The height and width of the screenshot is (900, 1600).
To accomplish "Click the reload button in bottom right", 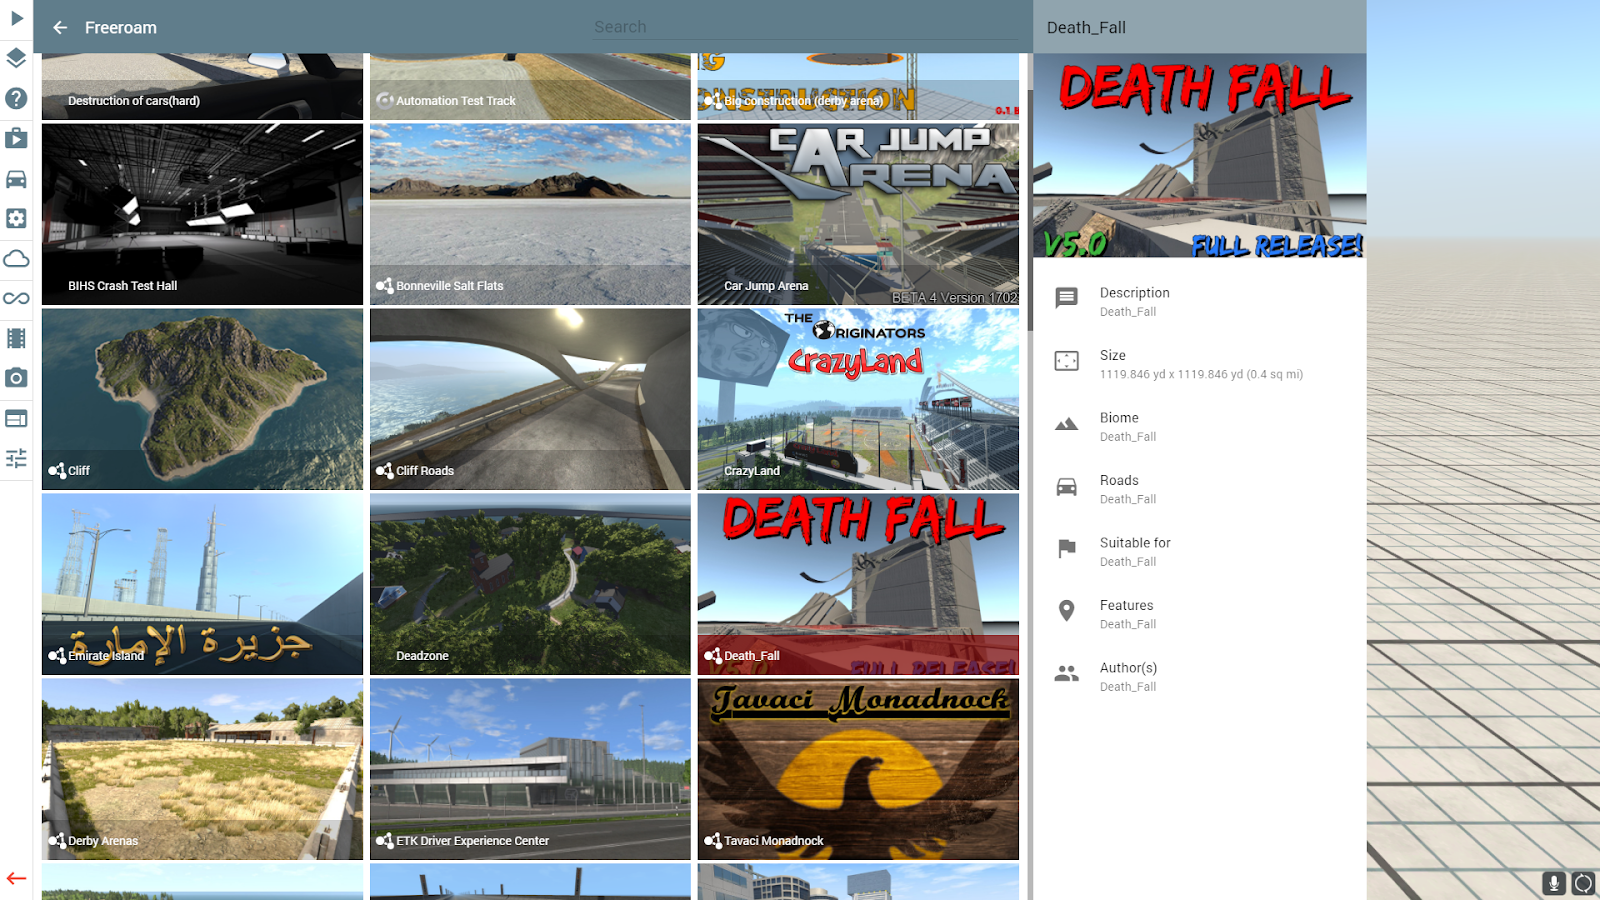I will click(x=1584, y=883).
